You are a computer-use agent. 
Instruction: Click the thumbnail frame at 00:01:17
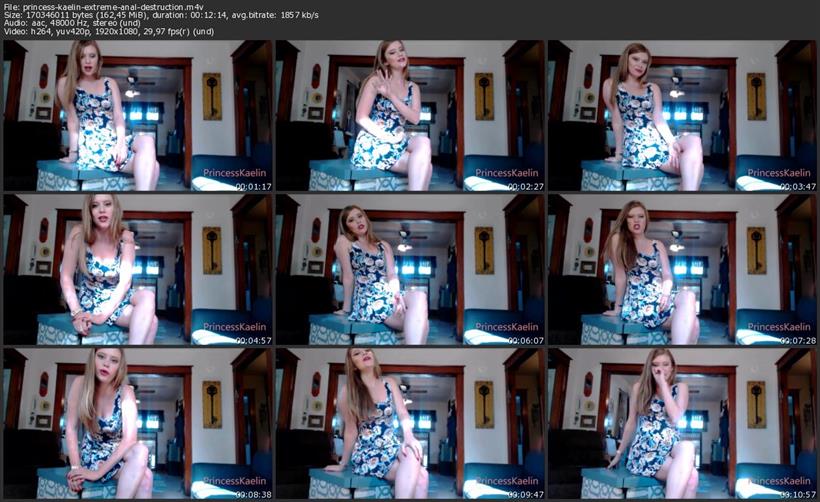pyautogui.click(x=138, y=115)
